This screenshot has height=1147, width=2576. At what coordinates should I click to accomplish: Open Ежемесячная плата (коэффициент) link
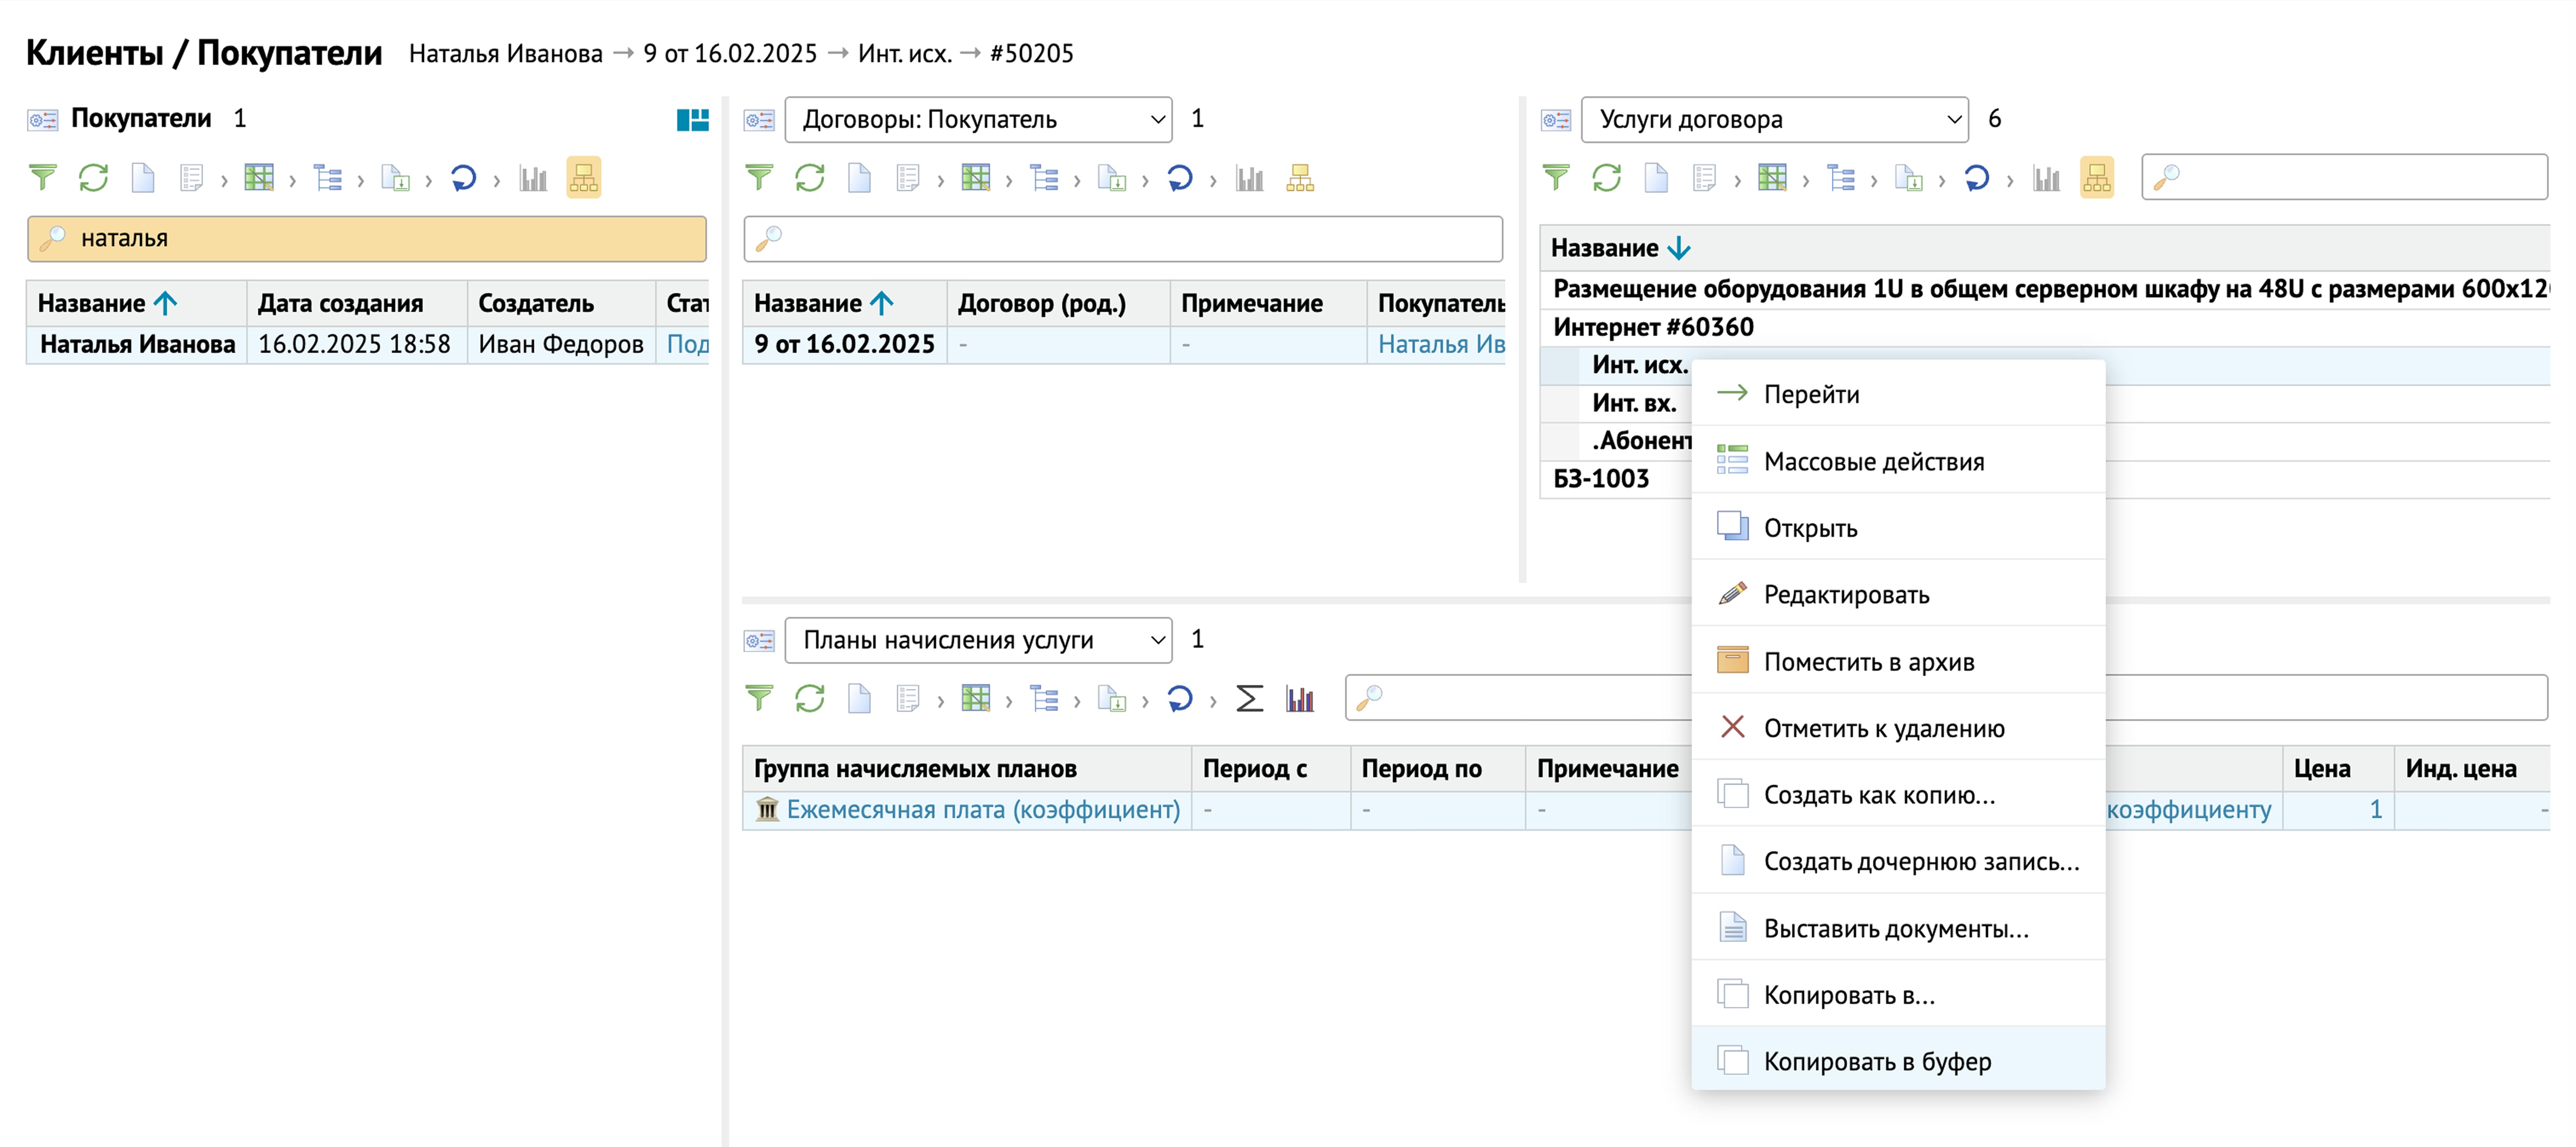point(982,809)
